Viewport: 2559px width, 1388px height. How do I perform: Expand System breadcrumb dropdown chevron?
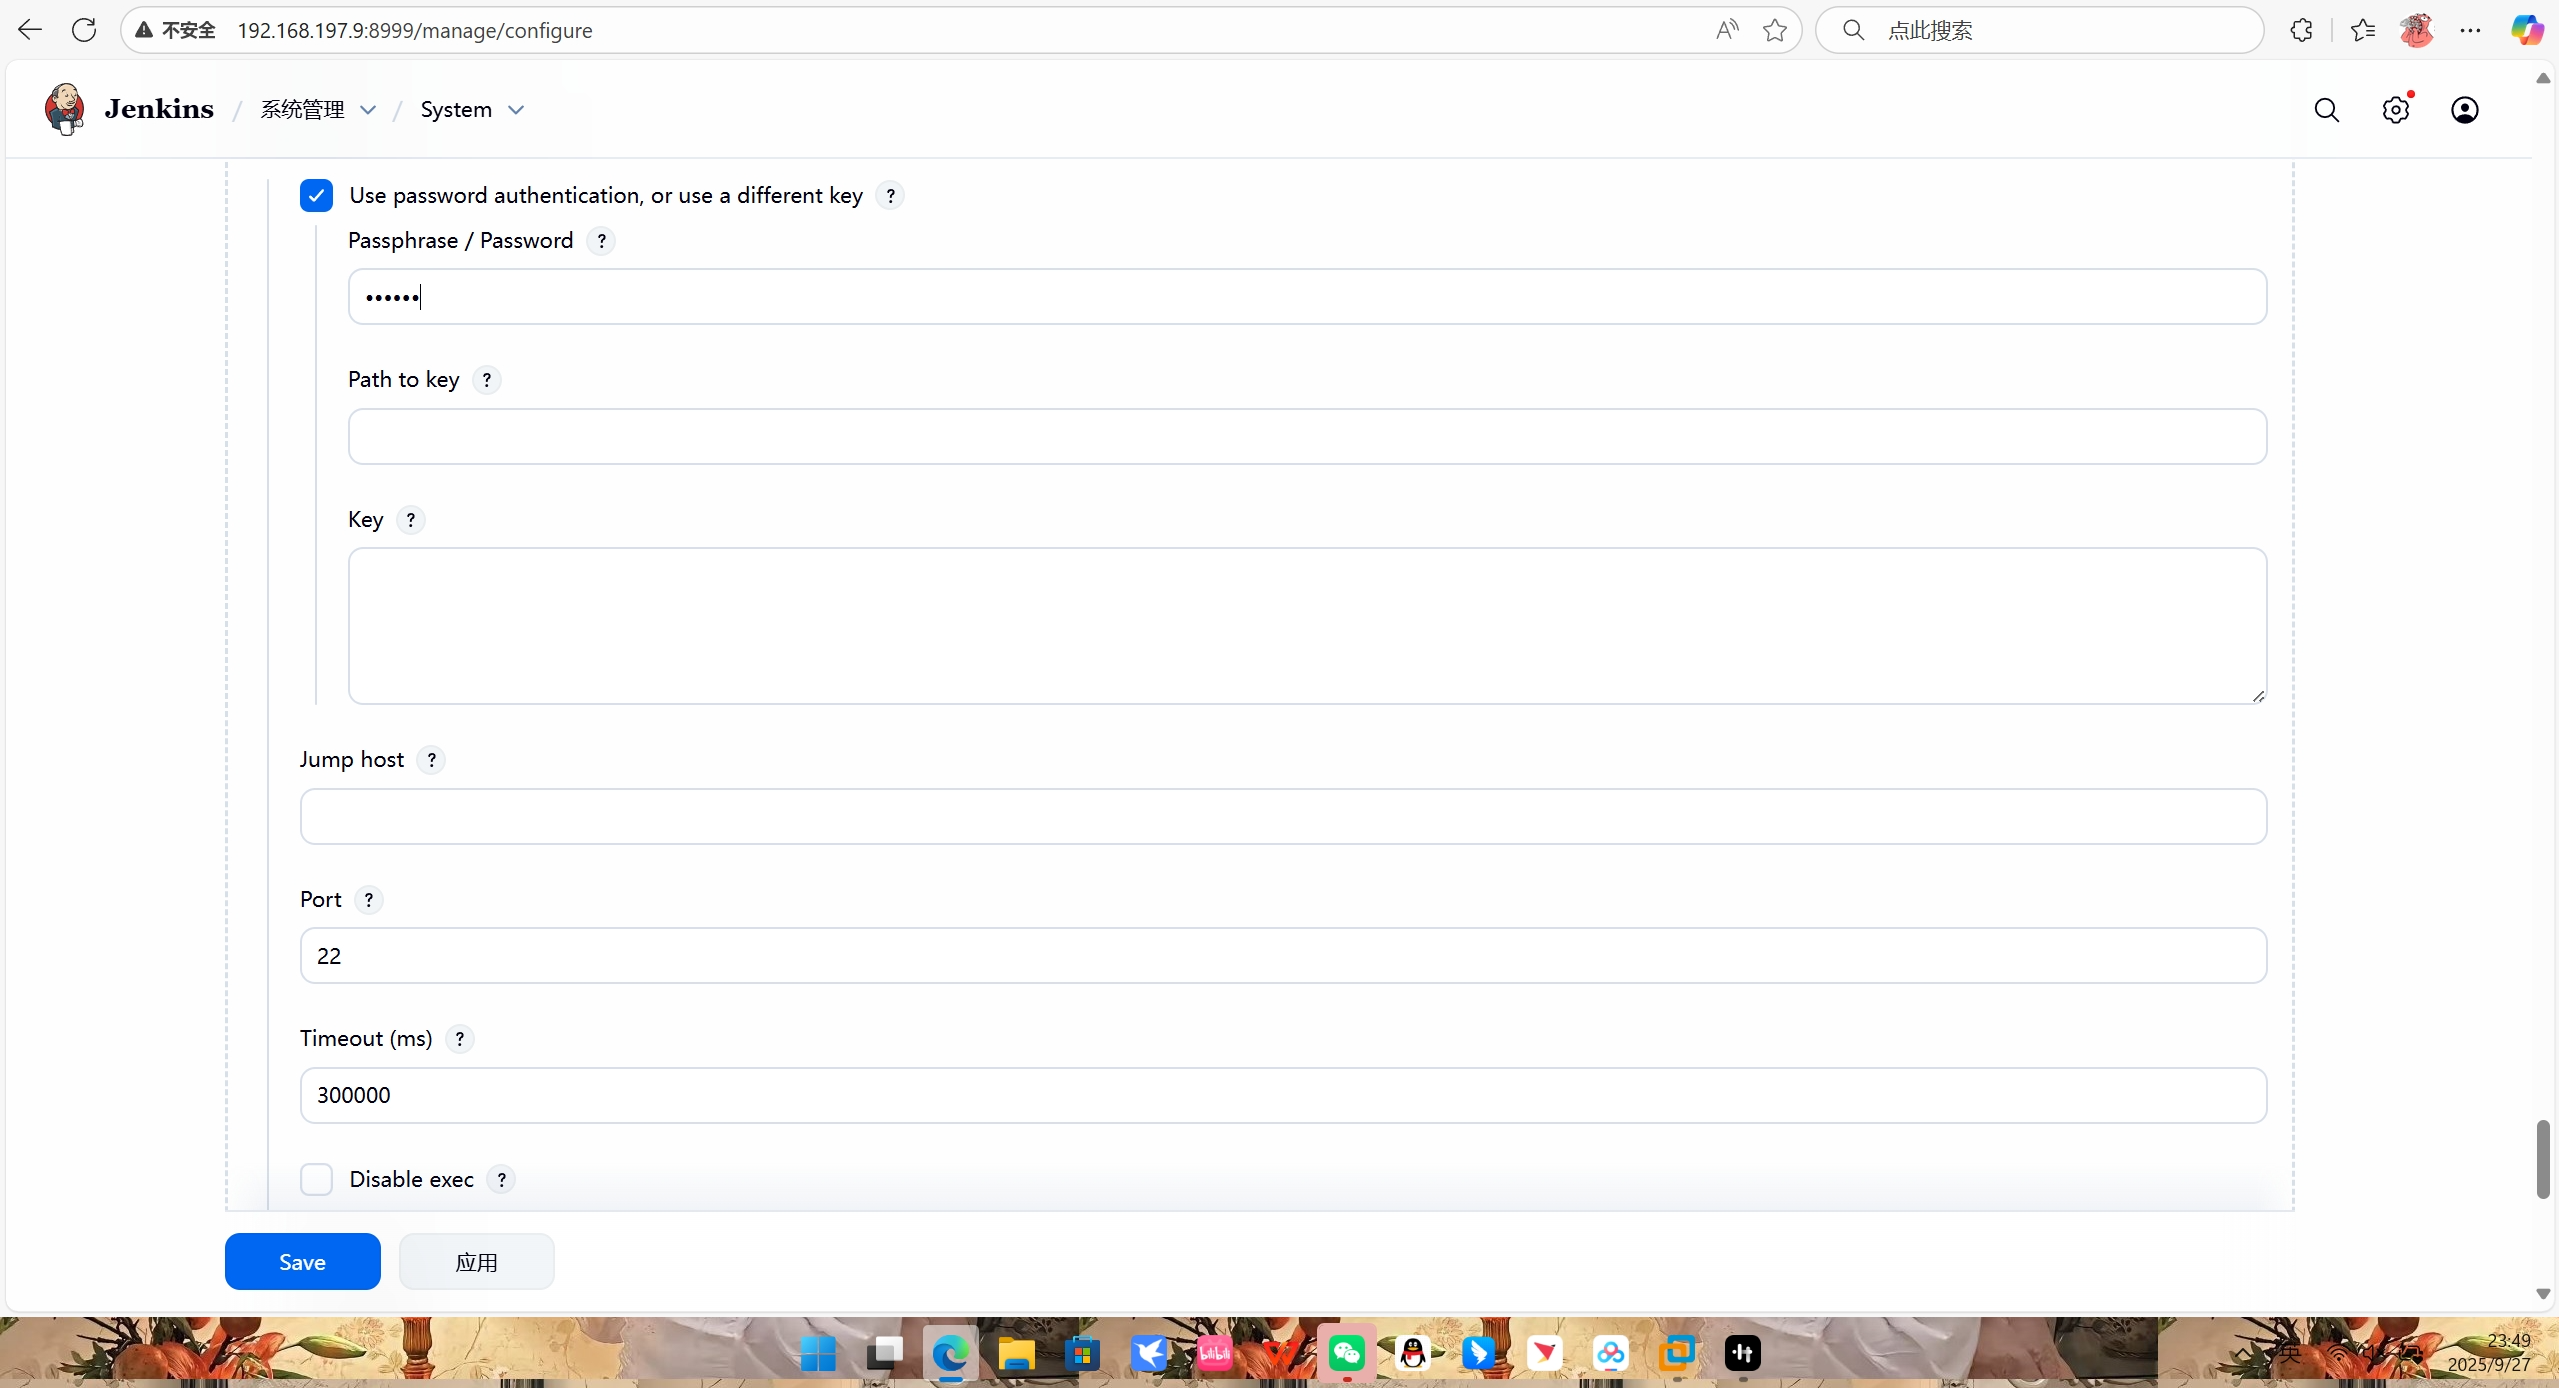click(x=516, y=110)
